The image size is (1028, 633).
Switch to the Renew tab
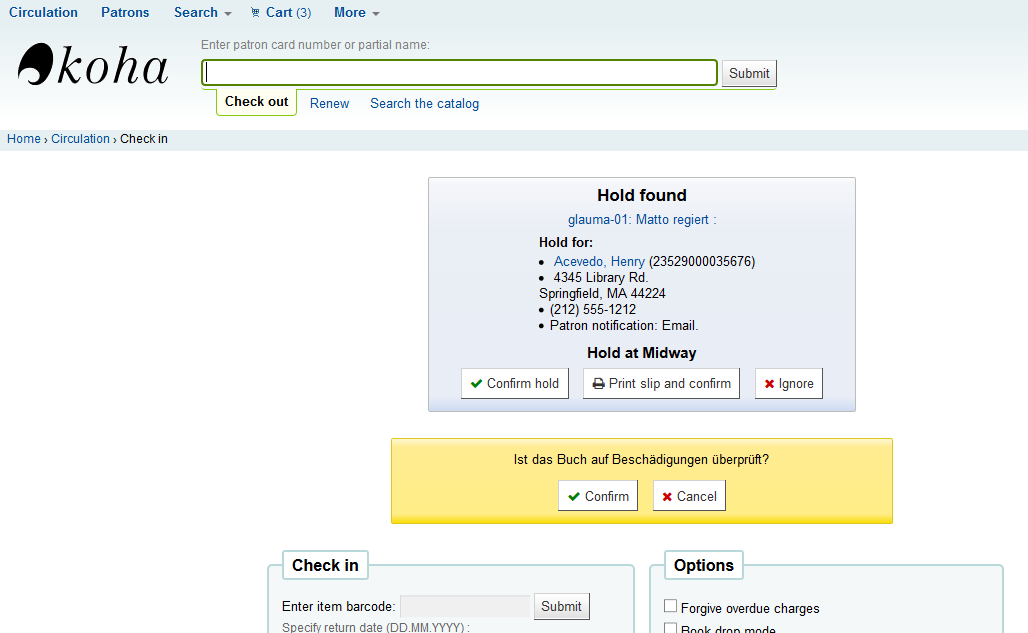tap(329, 104)
